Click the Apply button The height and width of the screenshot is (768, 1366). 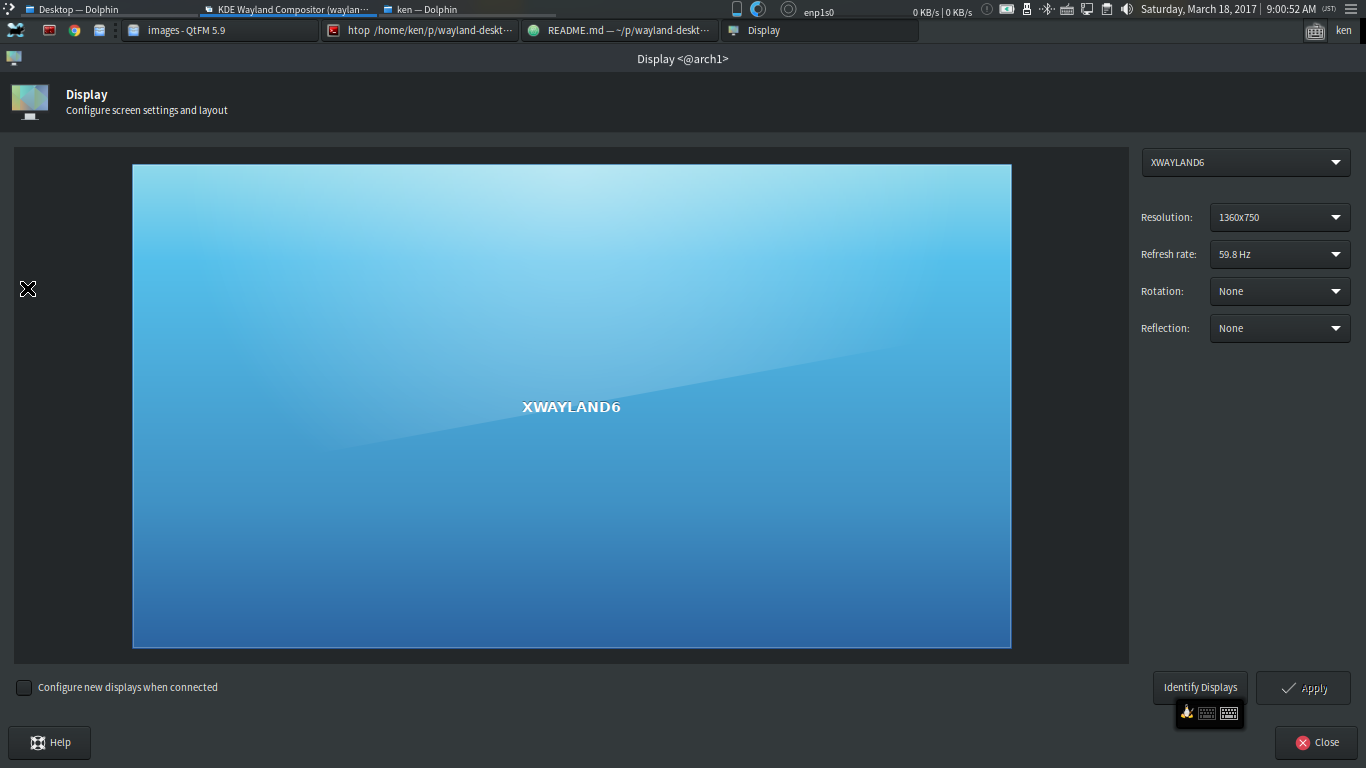pyautogui.click(x=1303, y=687)
